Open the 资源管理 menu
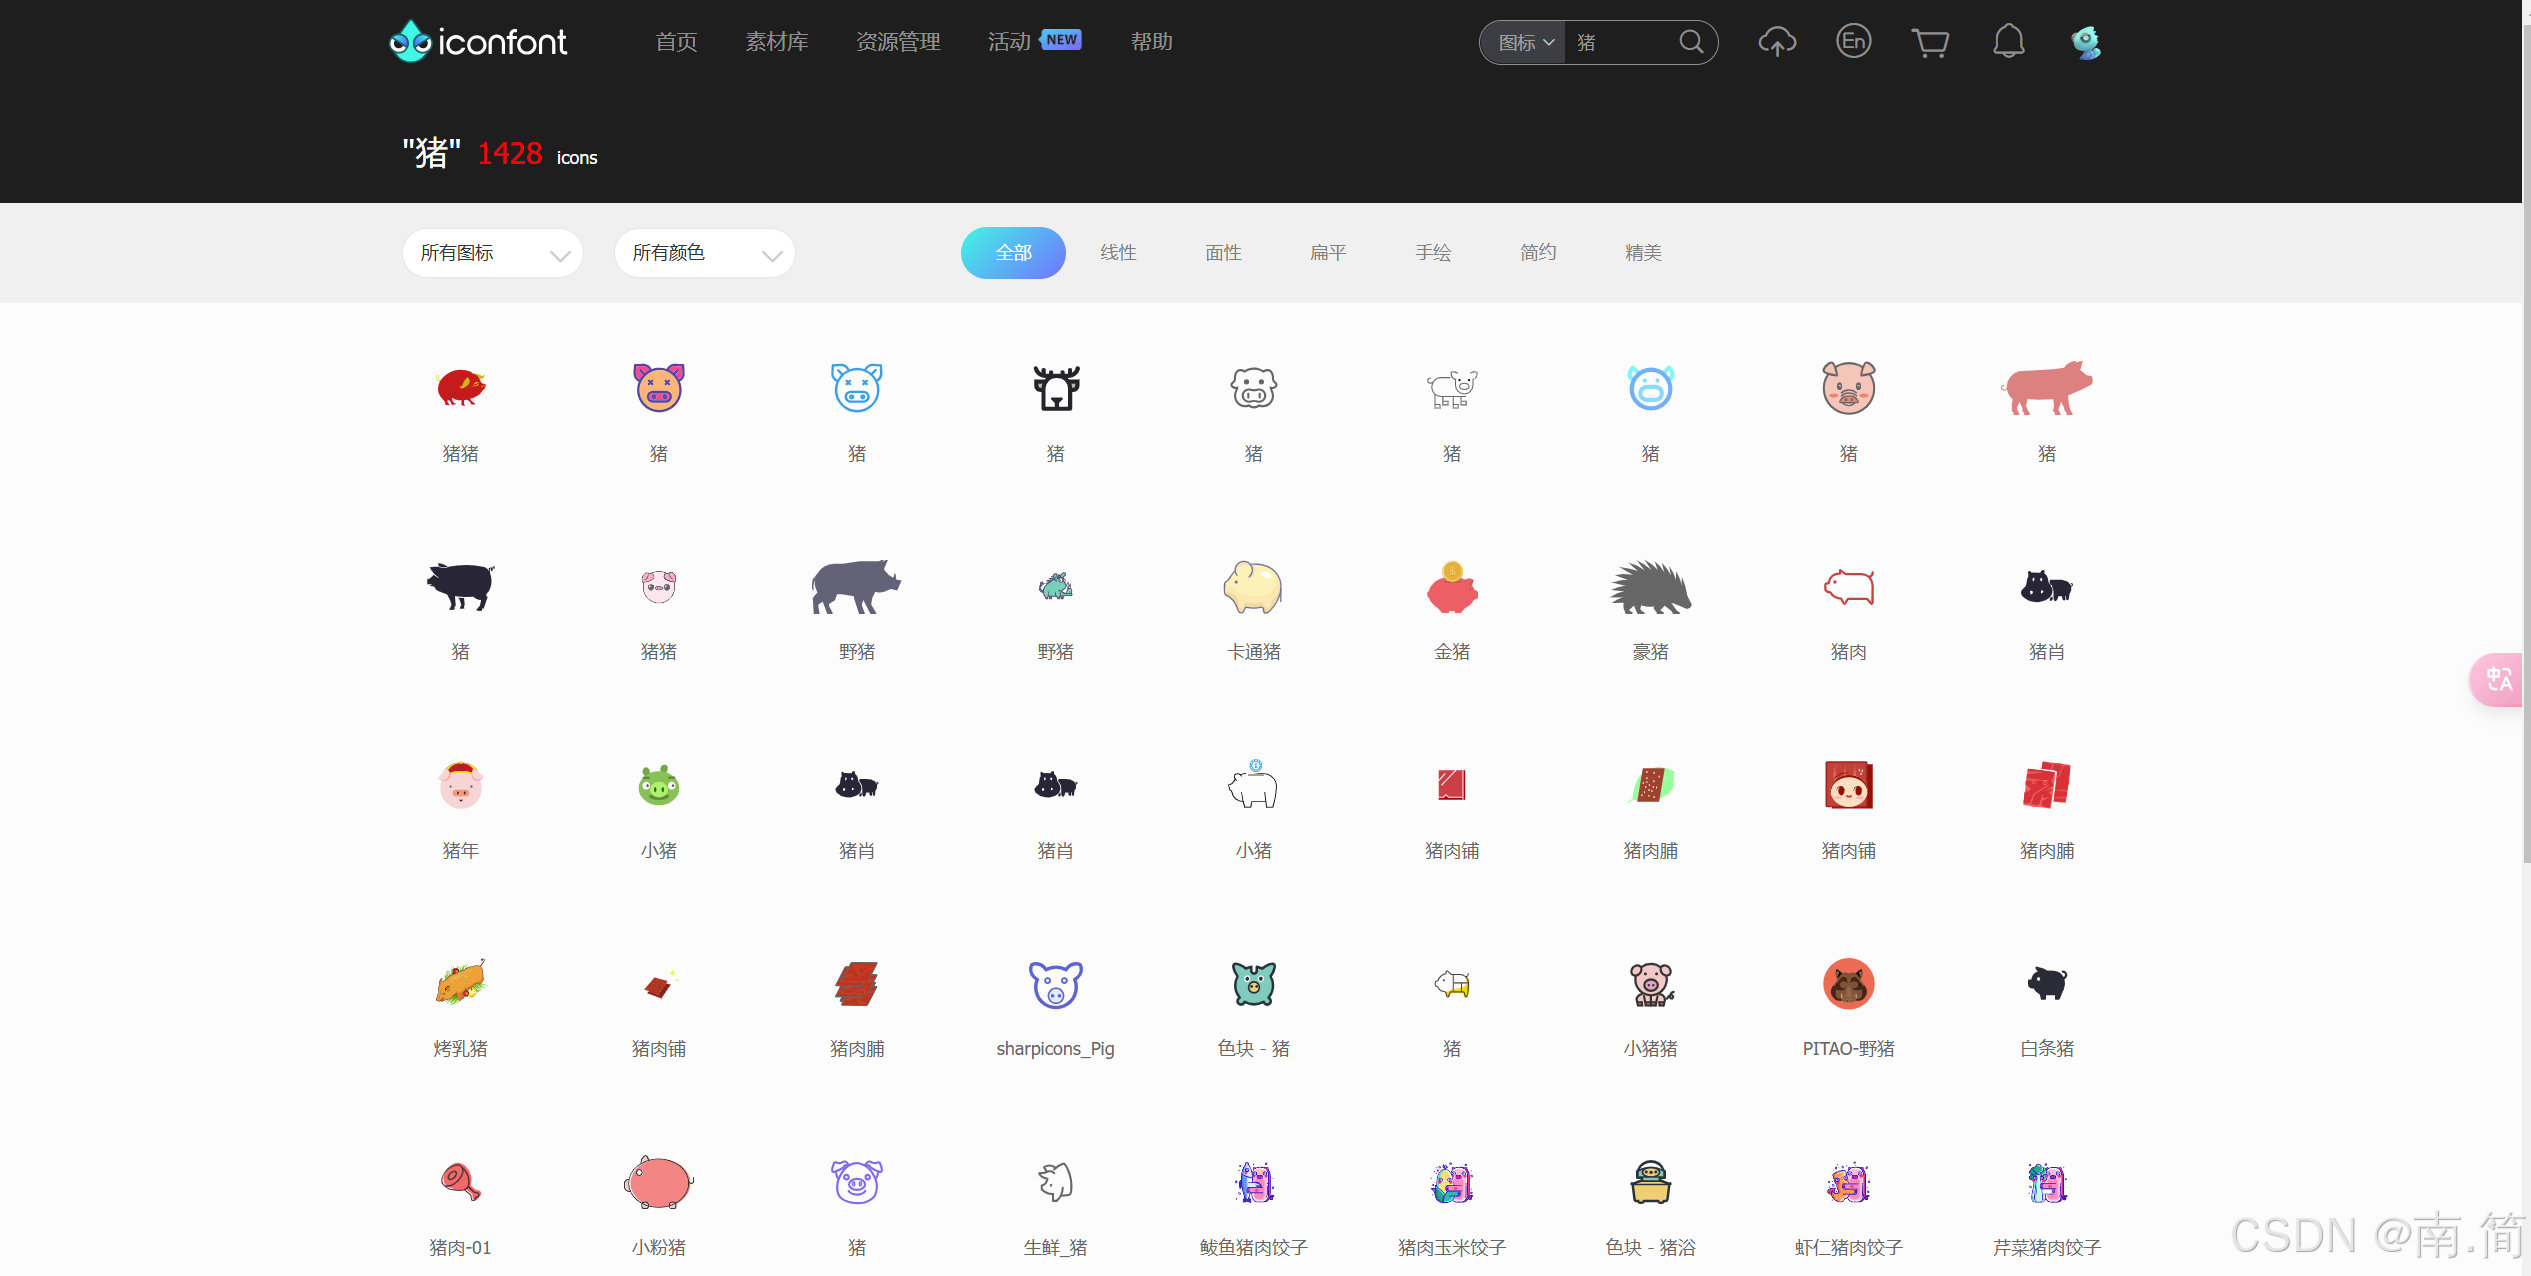Viewport: 2531px width, 1276px height. (897, 42)
